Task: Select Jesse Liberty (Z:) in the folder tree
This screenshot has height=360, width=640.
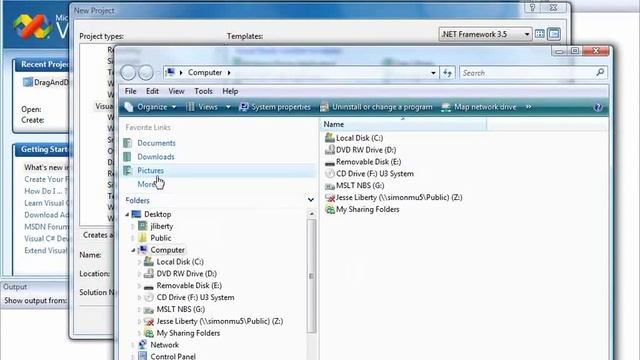Action: tap(220, 321)
